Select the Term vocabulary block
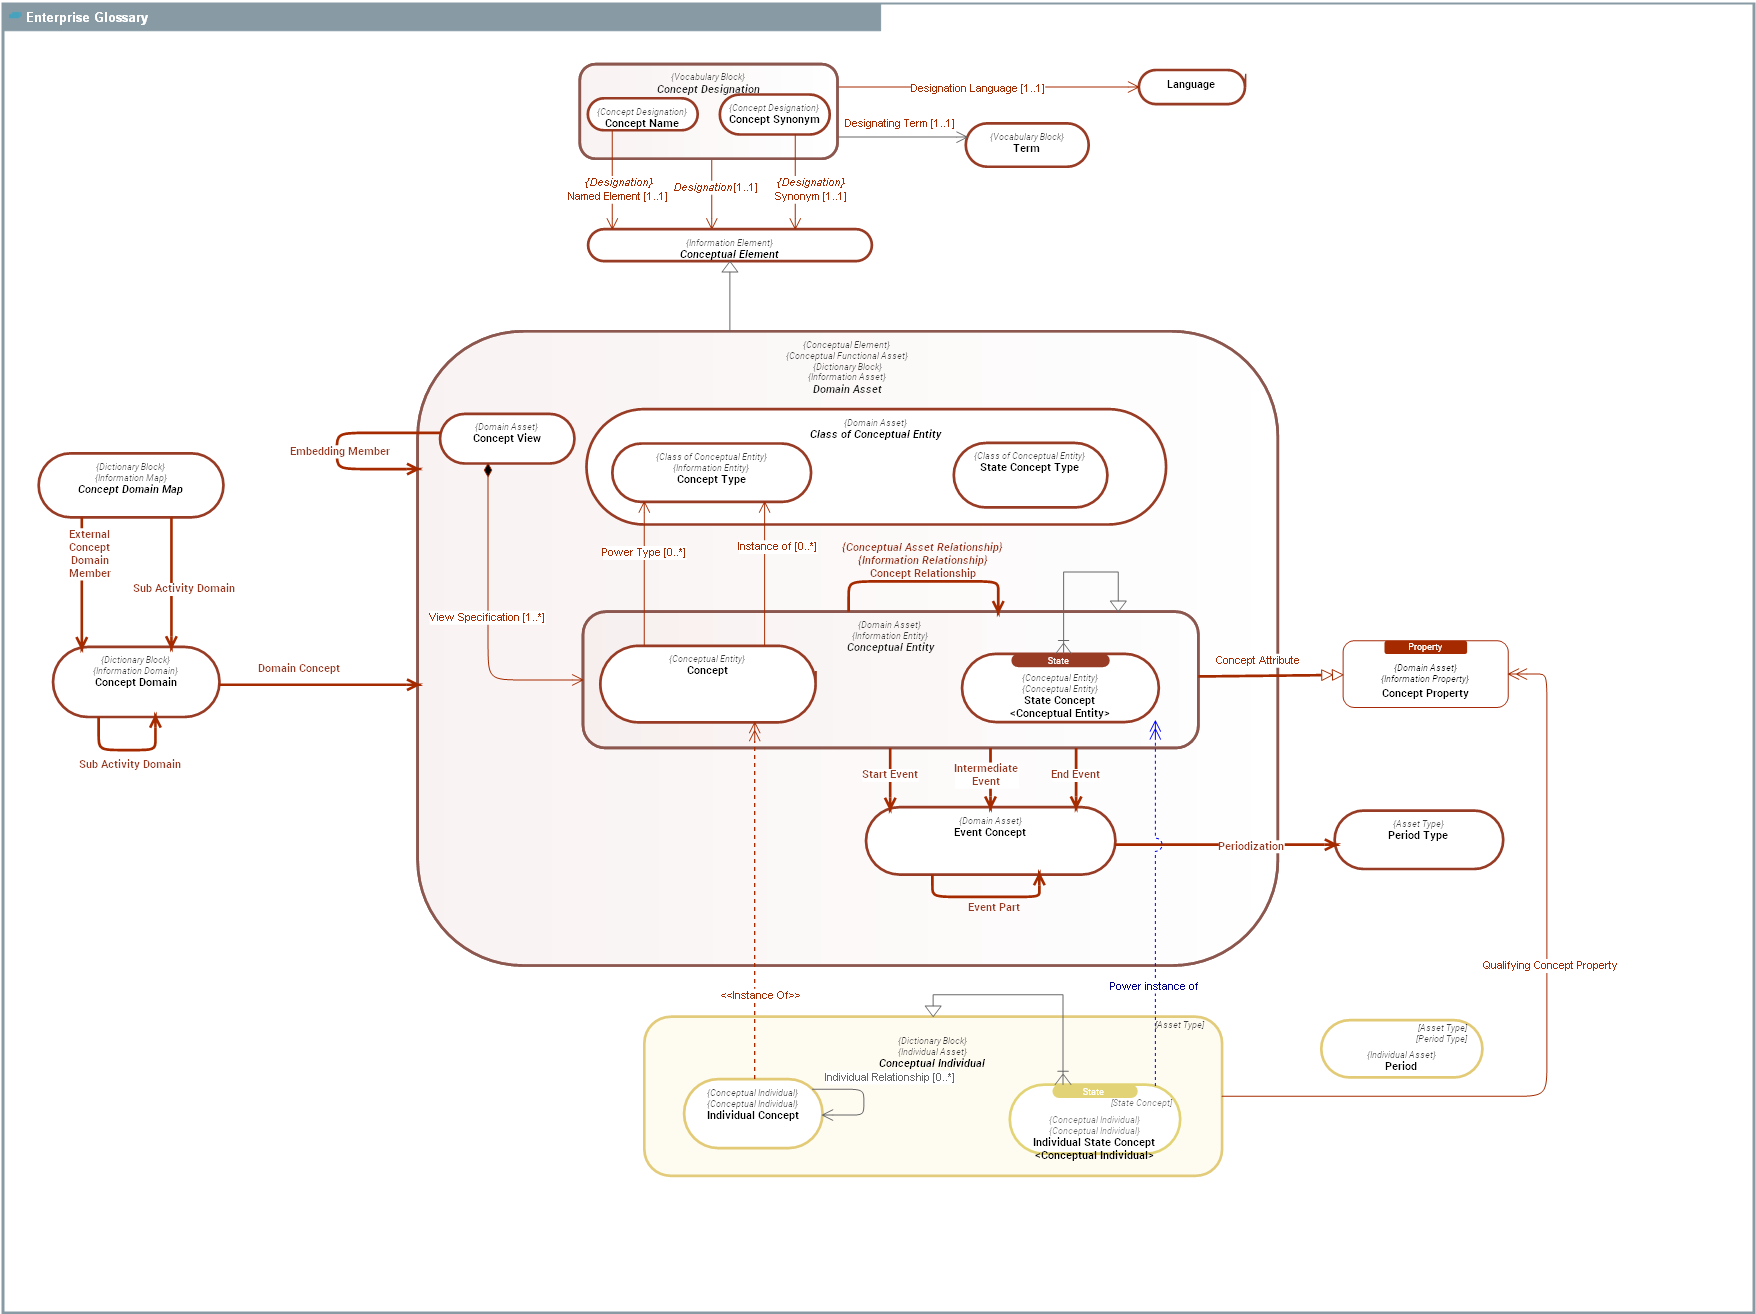This screenshot has width=1756, height=1314. coord(1026,145)
